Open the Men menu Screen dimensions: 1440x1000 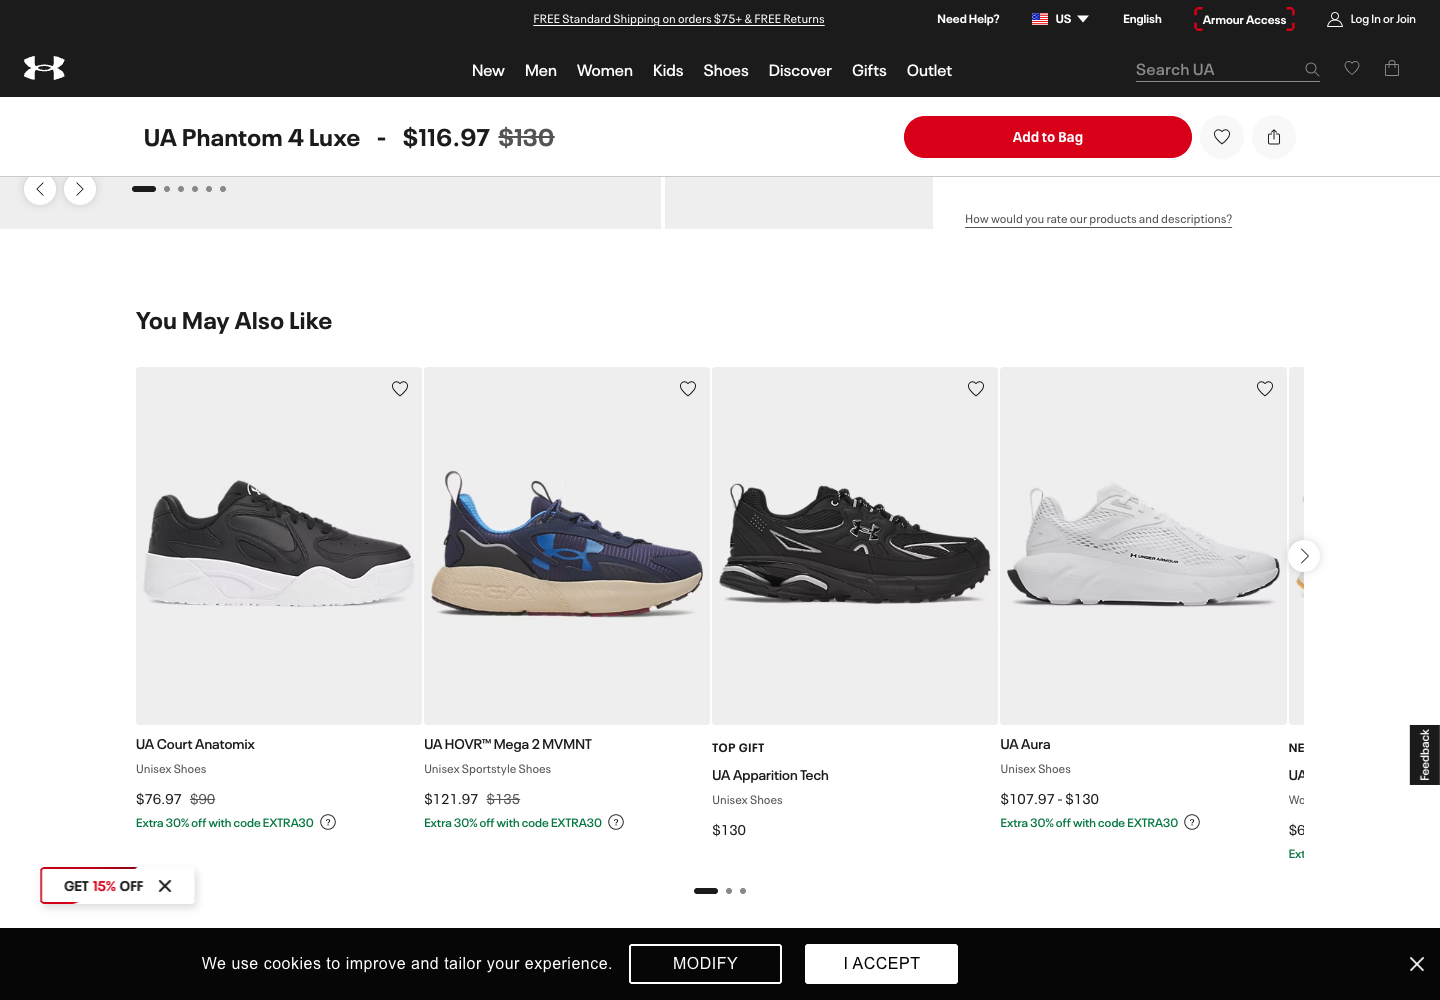(541, 71)
